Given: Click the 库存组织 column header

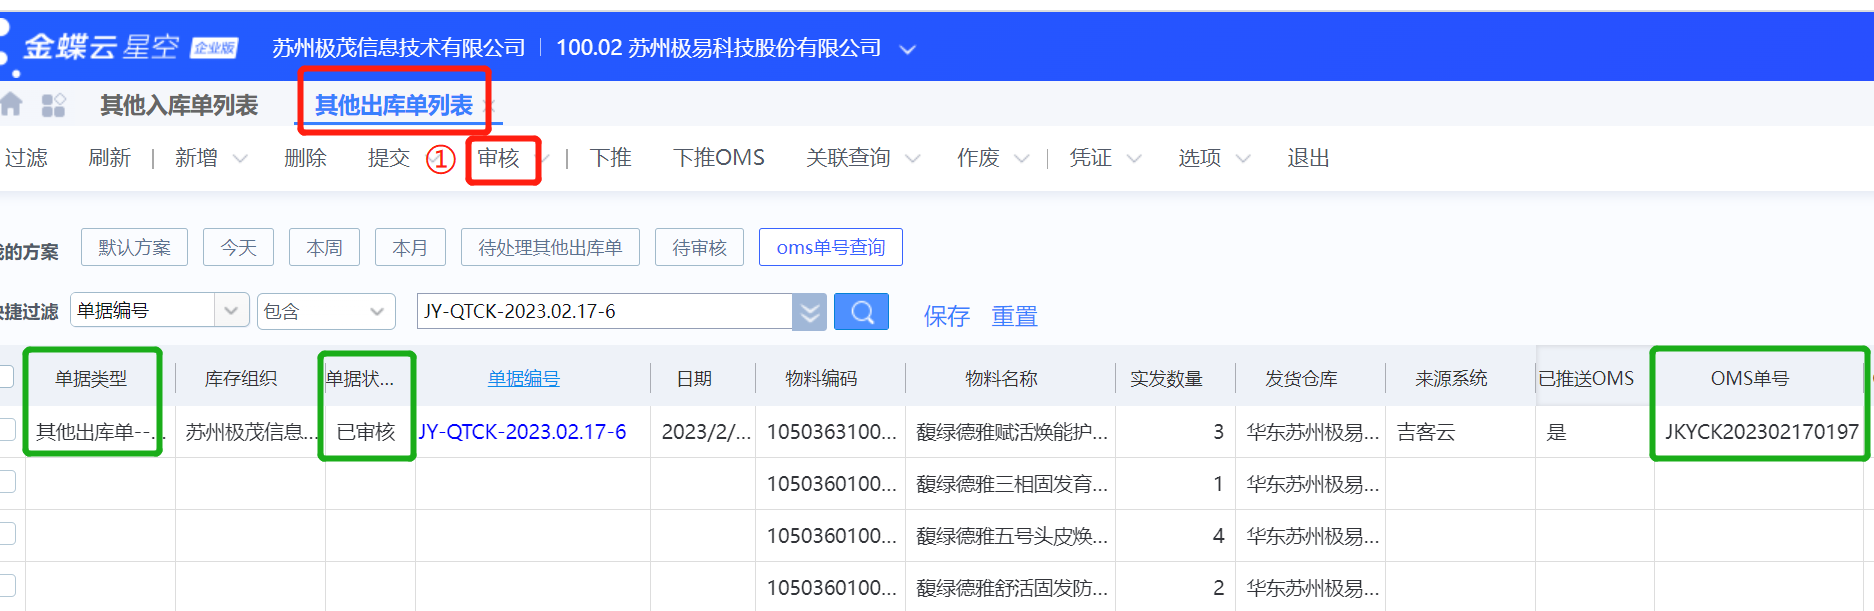Looking at the screenshot, I should click(x=241, y=379).
